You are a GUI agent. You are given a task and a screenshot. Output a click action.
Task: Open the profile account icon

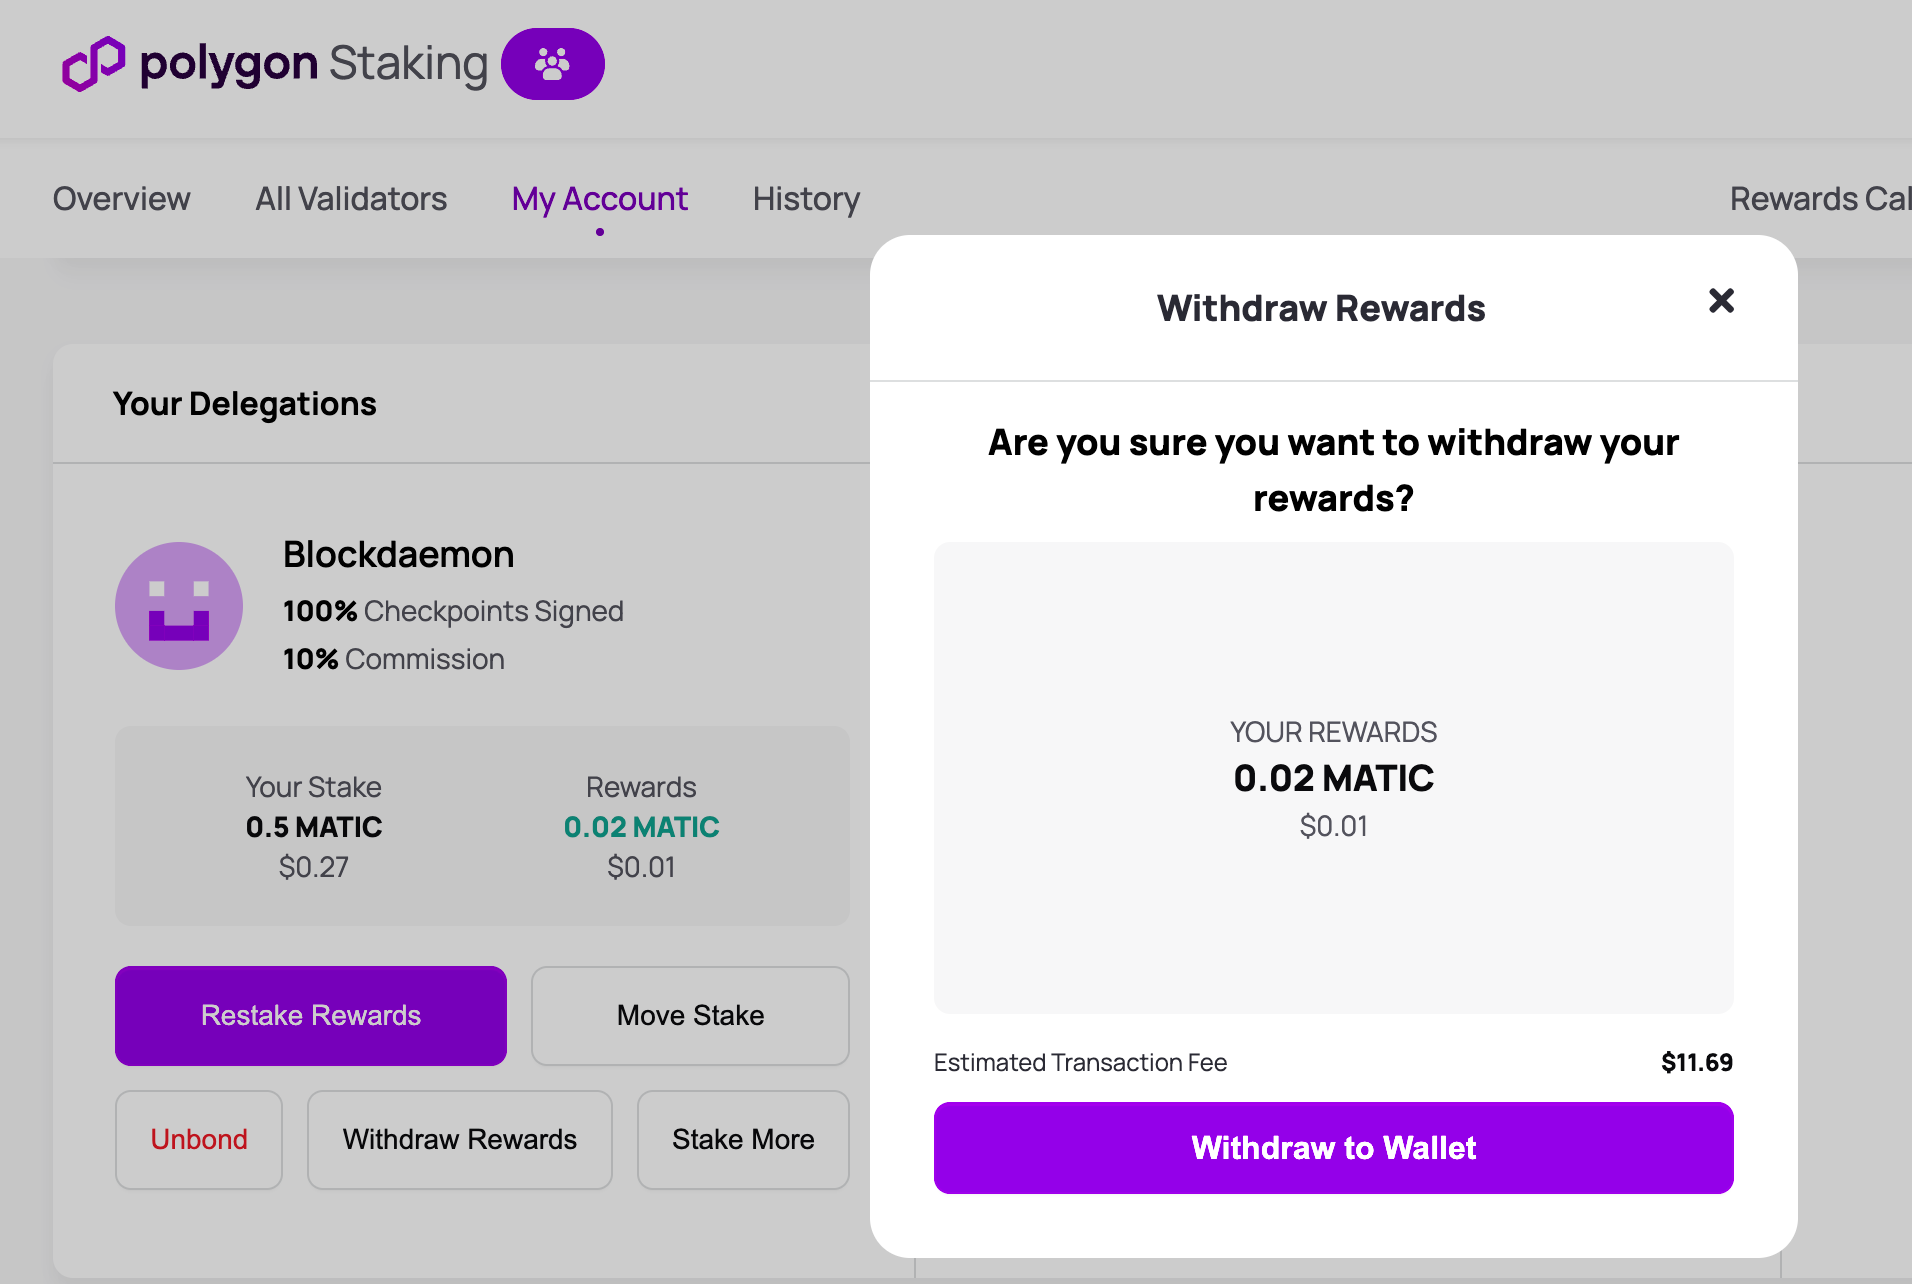coord(553,63)
